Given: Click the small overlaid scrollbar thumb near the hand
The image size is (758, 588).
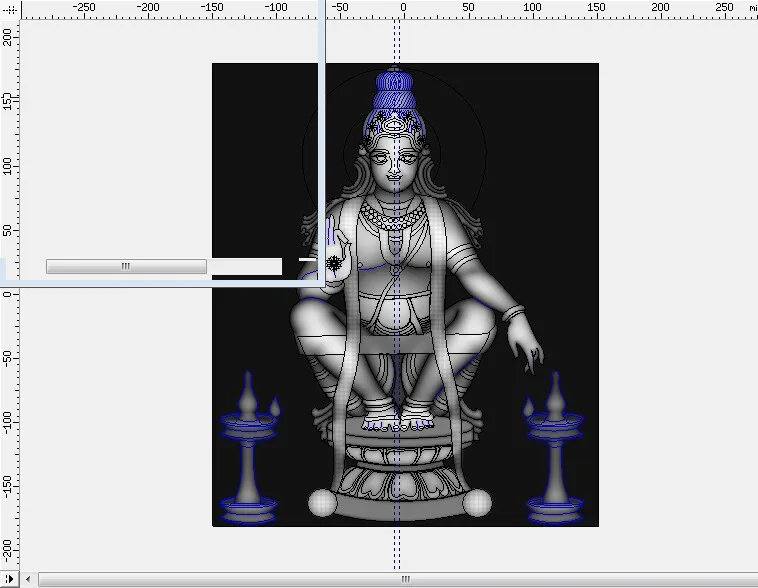Looking at the screenshot, I should [x=126, y=266].
